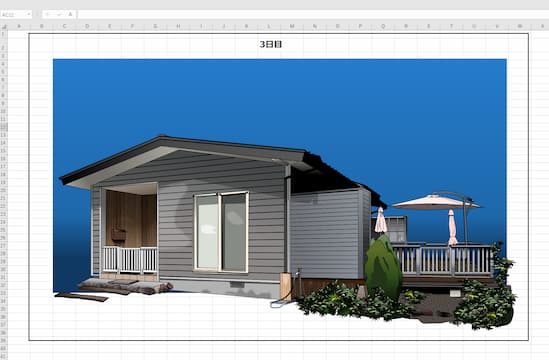Click the Enter checkmark icon in formula bar

[x=59, y=14]
